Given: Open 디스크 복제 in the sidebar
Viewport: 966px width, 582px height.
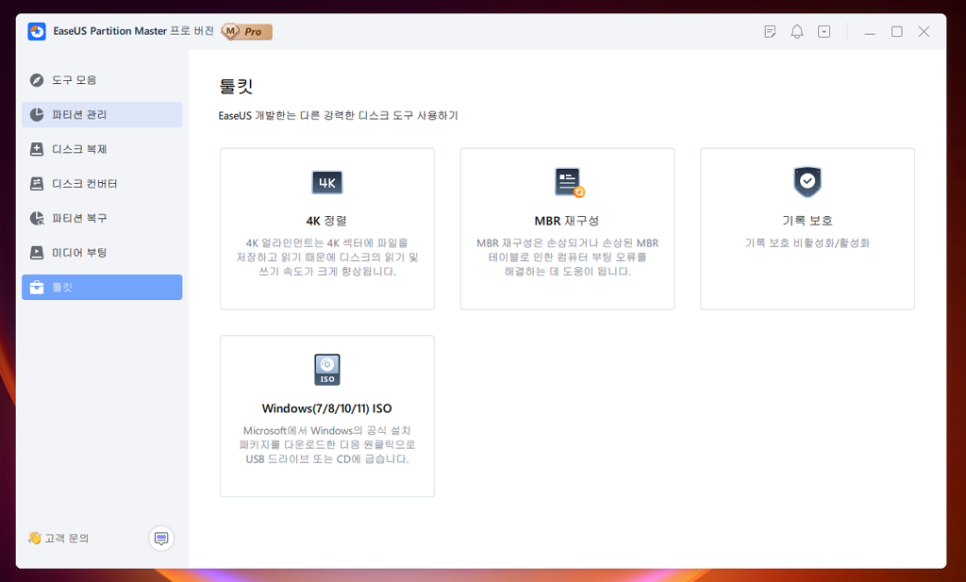Looking at the screenshot, I should tap(102, 149).
